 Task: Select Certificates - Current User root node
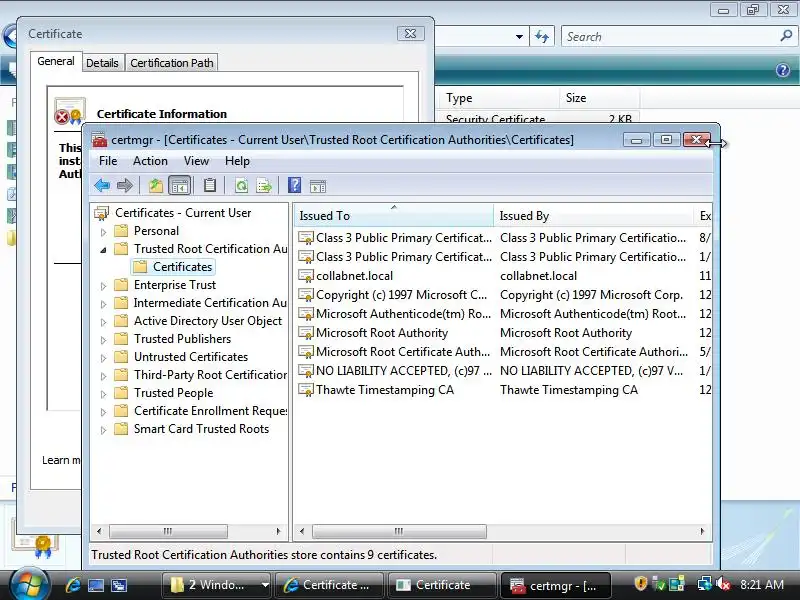tap(183, 213)
